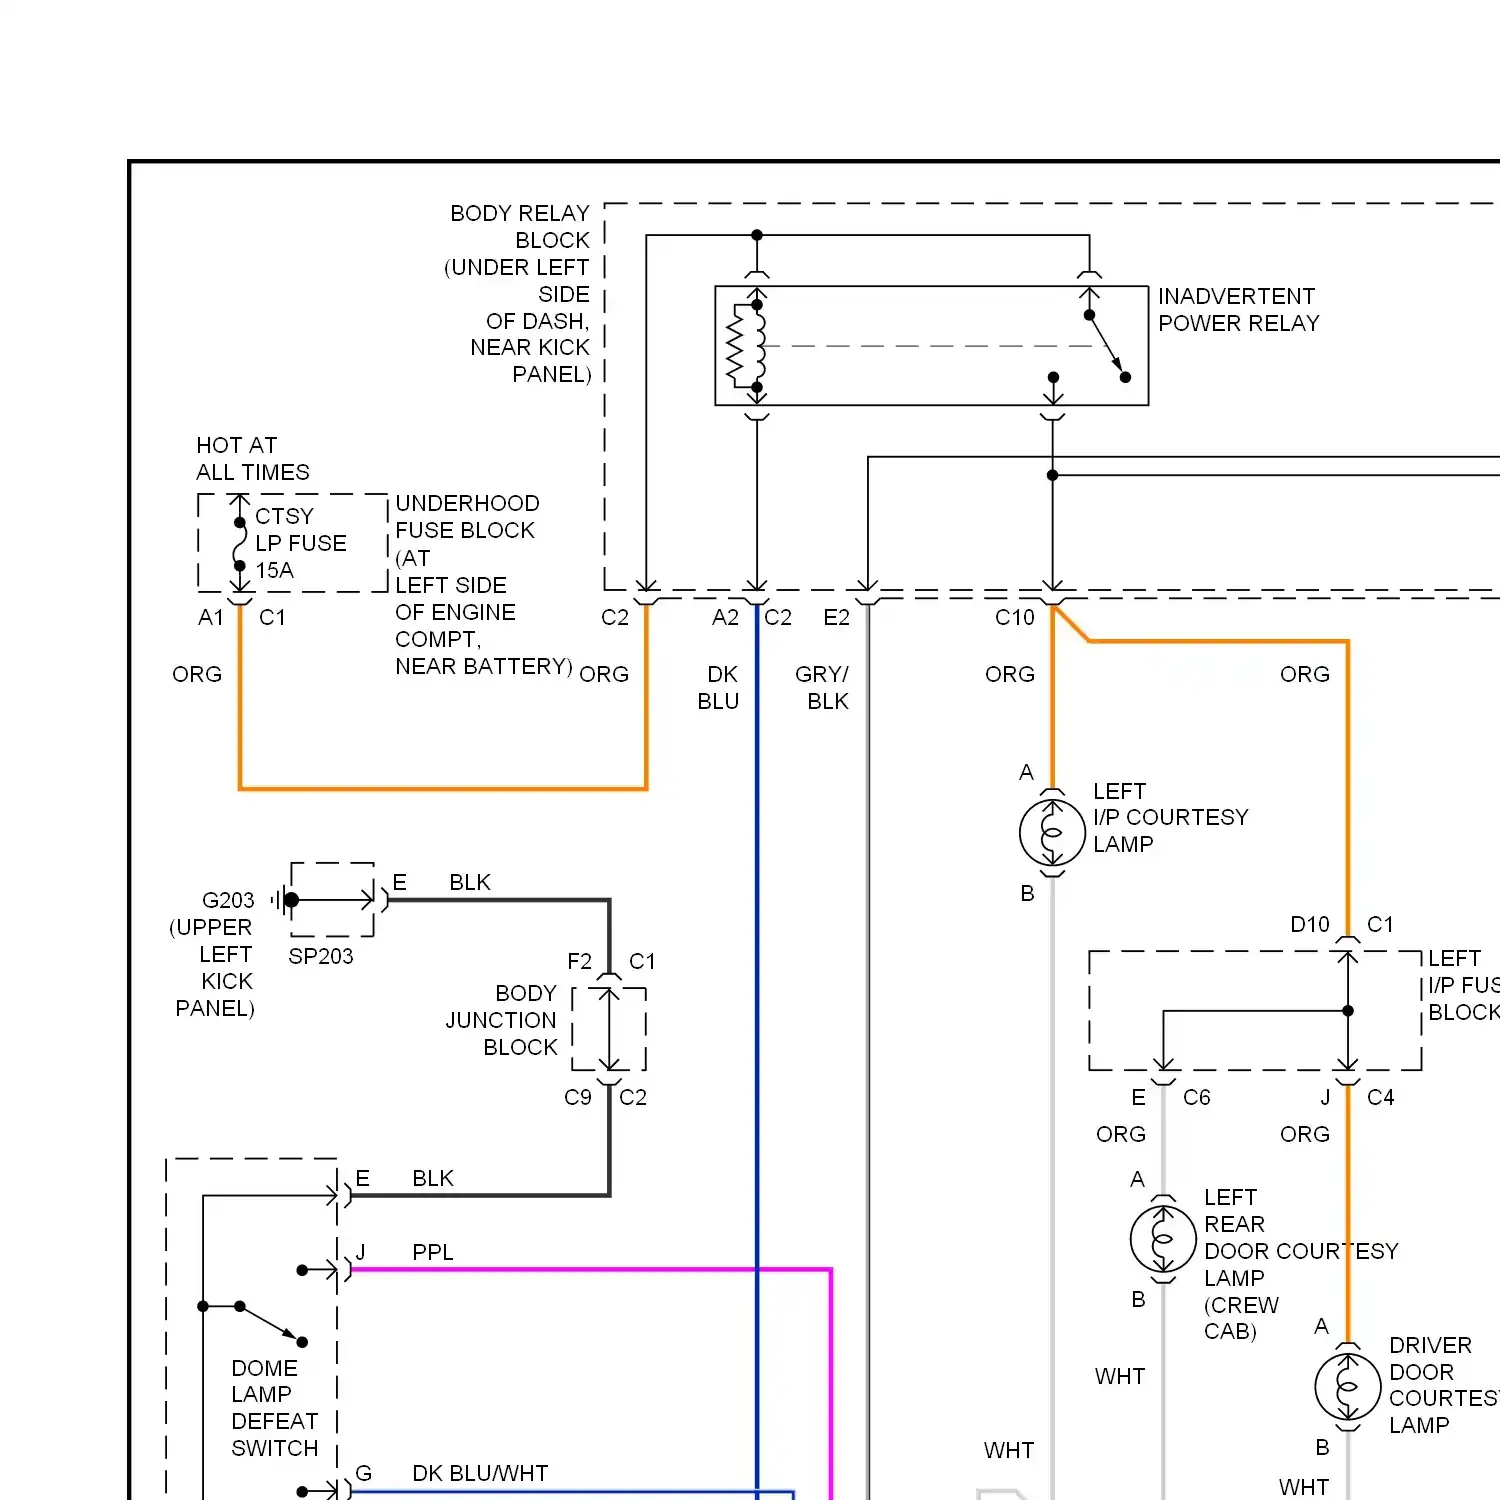The image size is (1500, 1500).
Task: Click the C9 connector label
Action: point(578,1097)
